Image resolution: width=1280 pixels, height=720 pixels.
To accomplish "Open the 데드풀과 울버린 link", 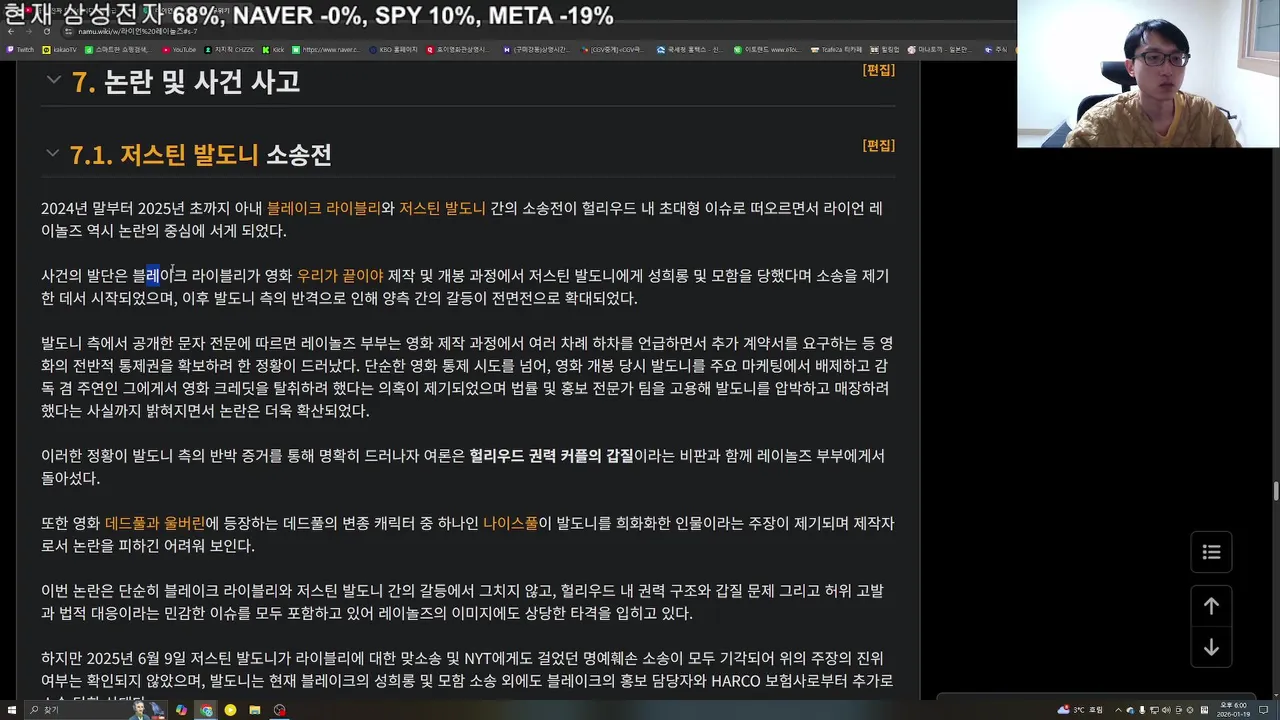I will click(x=155, y=523).
